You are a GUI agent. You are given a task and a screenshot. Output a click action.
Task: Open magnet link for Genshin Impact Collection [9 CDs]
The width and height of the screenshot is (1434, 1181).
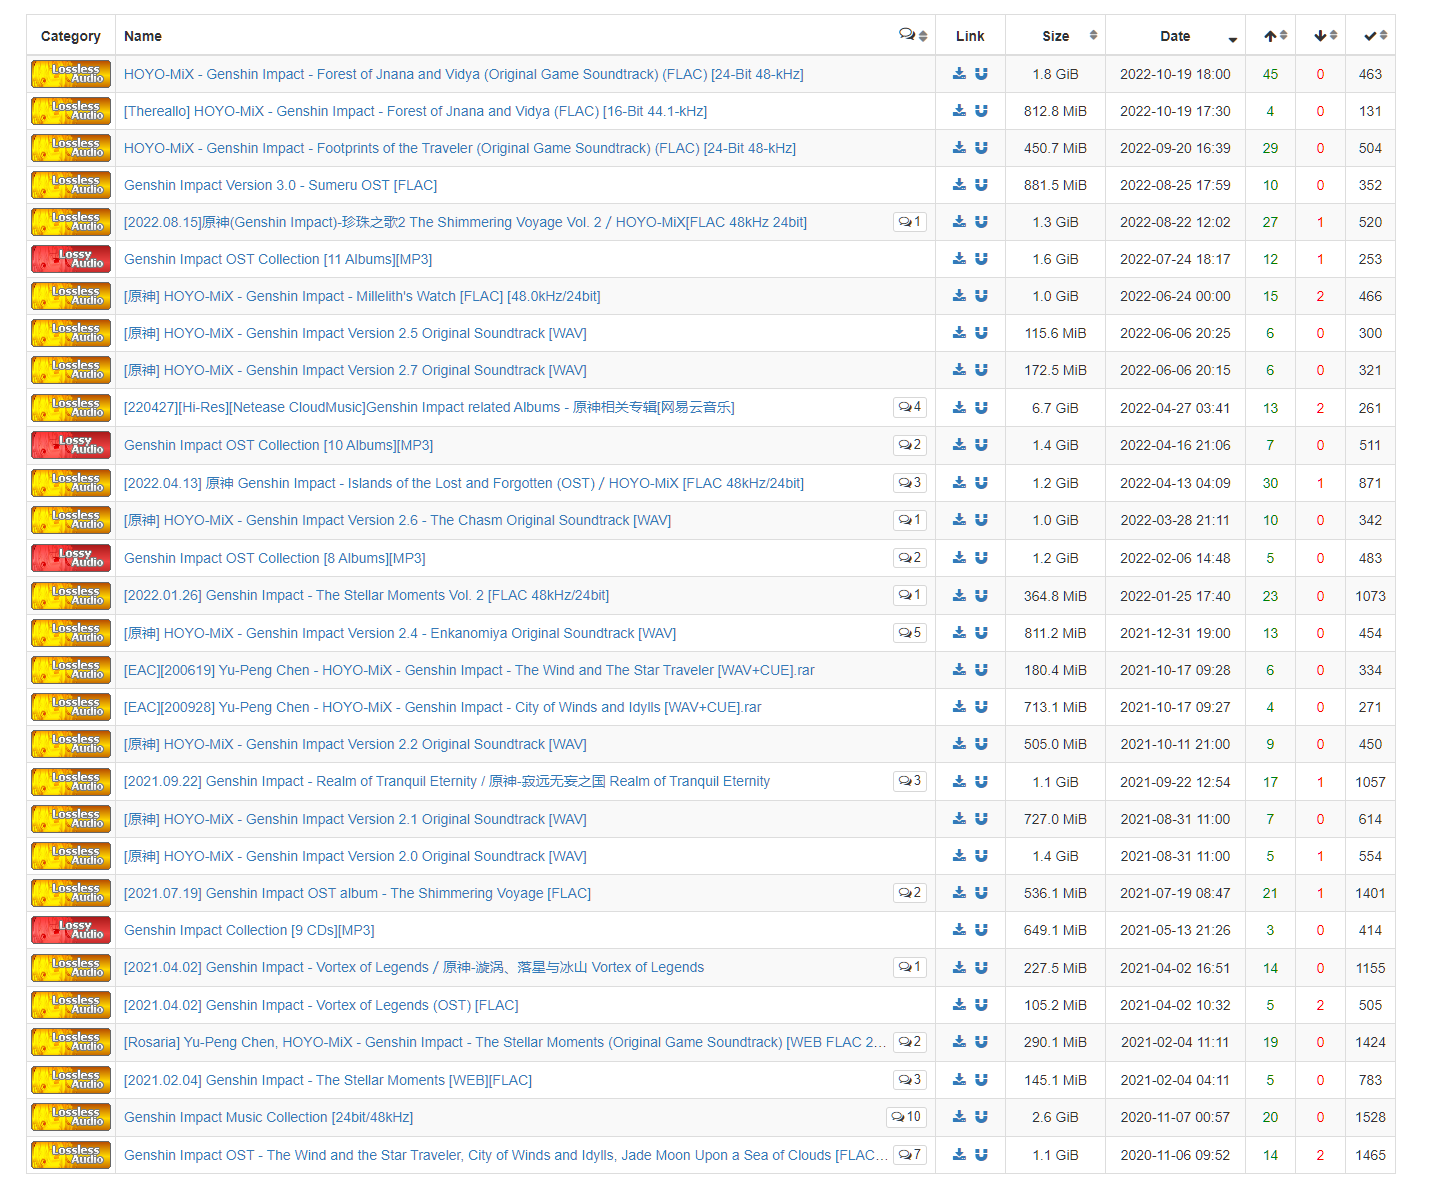point(981,930)
